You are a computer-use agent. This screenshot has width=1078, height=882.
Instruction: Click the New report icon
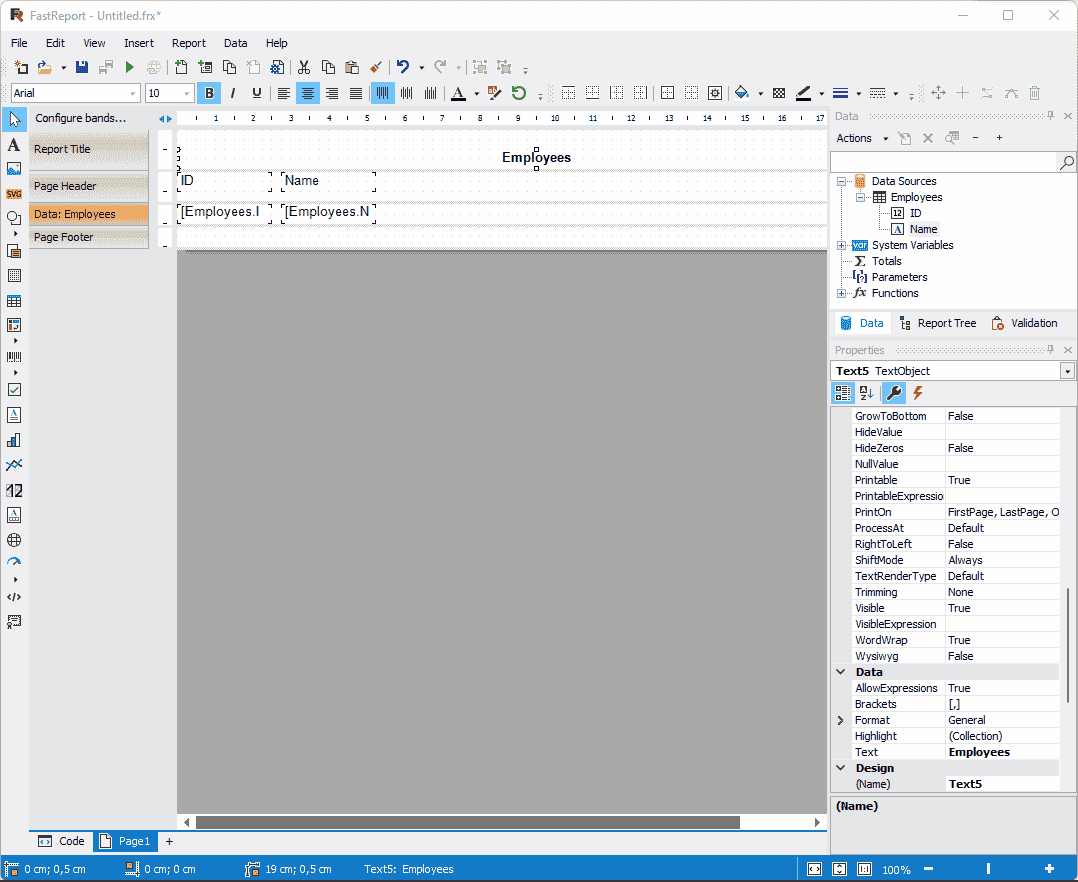click(x=21, y=67)
